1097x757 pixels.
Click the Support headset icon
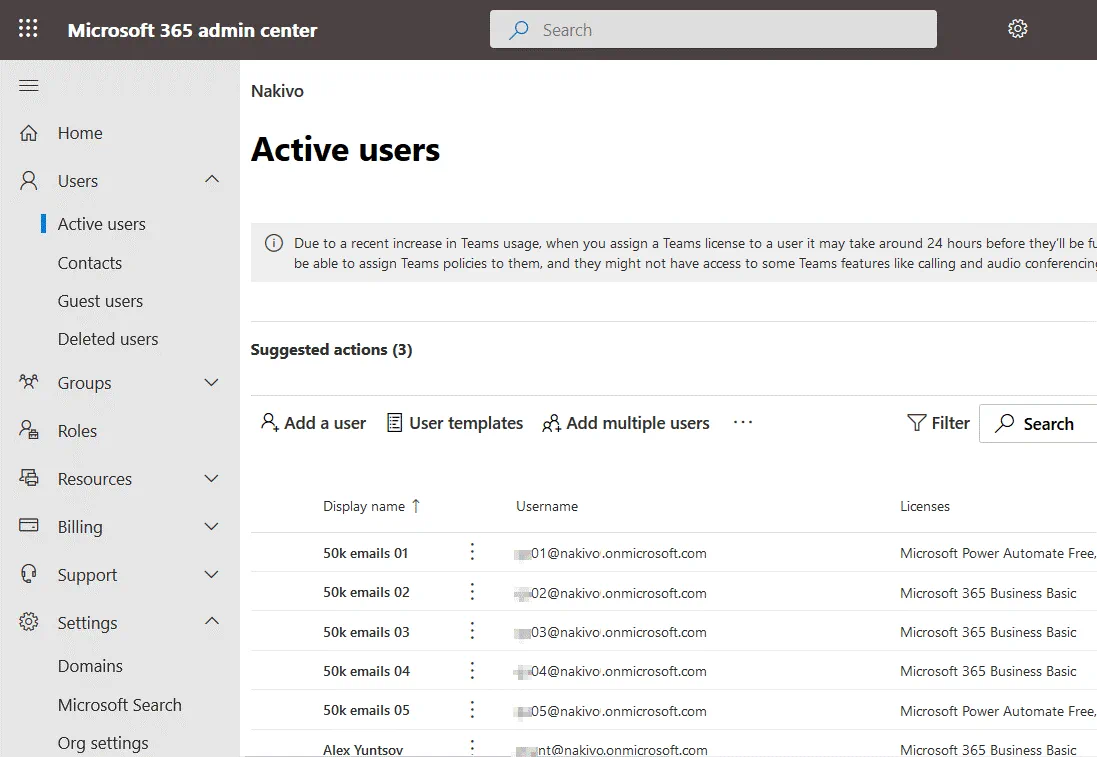[29, 574]
